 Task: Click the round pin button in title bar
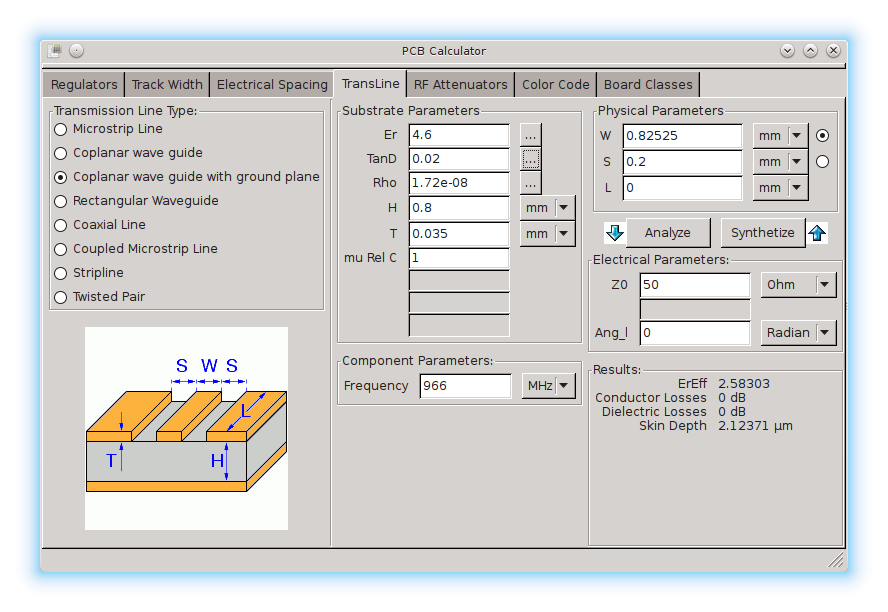pyautogui.click(x=77, y=51)
